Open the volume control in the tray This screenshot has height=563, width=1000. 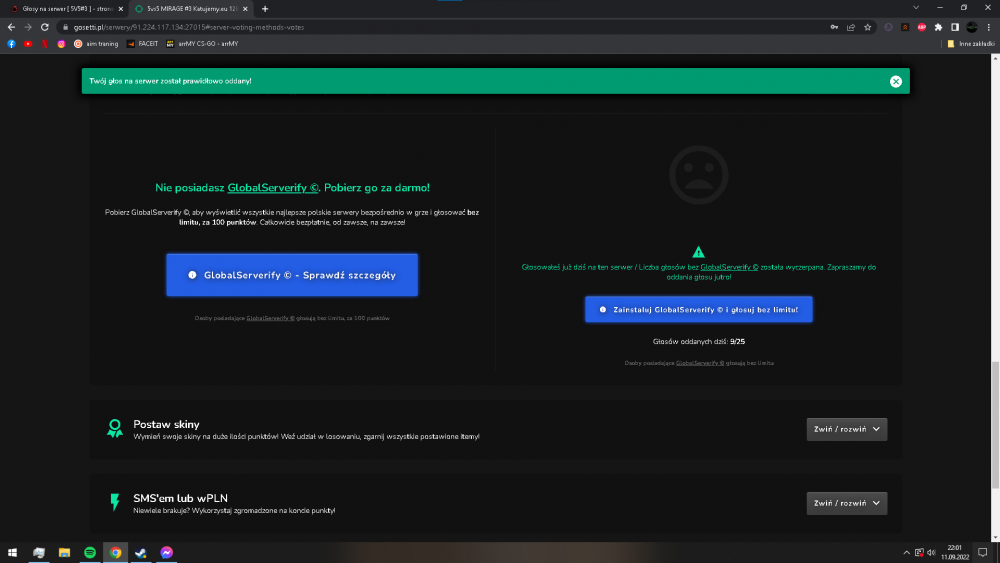[931, 553]
